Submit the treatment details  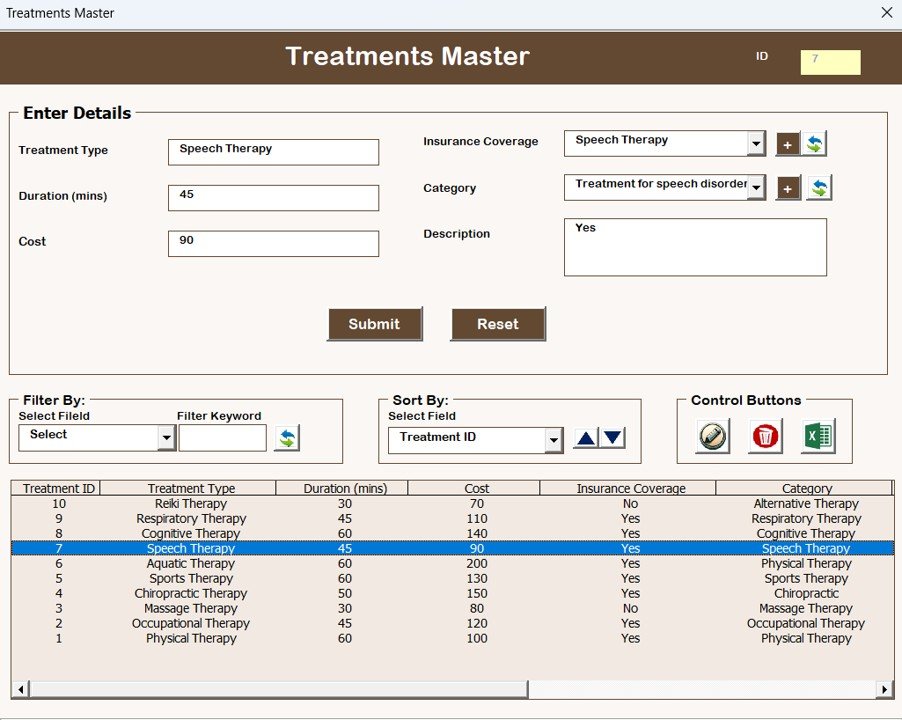click(374, 324)
